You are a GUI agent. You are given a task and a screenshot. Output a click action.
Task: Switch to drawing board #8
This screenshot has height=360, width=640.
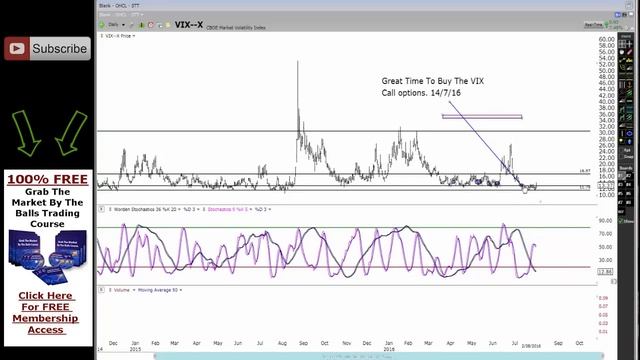tap(629, 202)
